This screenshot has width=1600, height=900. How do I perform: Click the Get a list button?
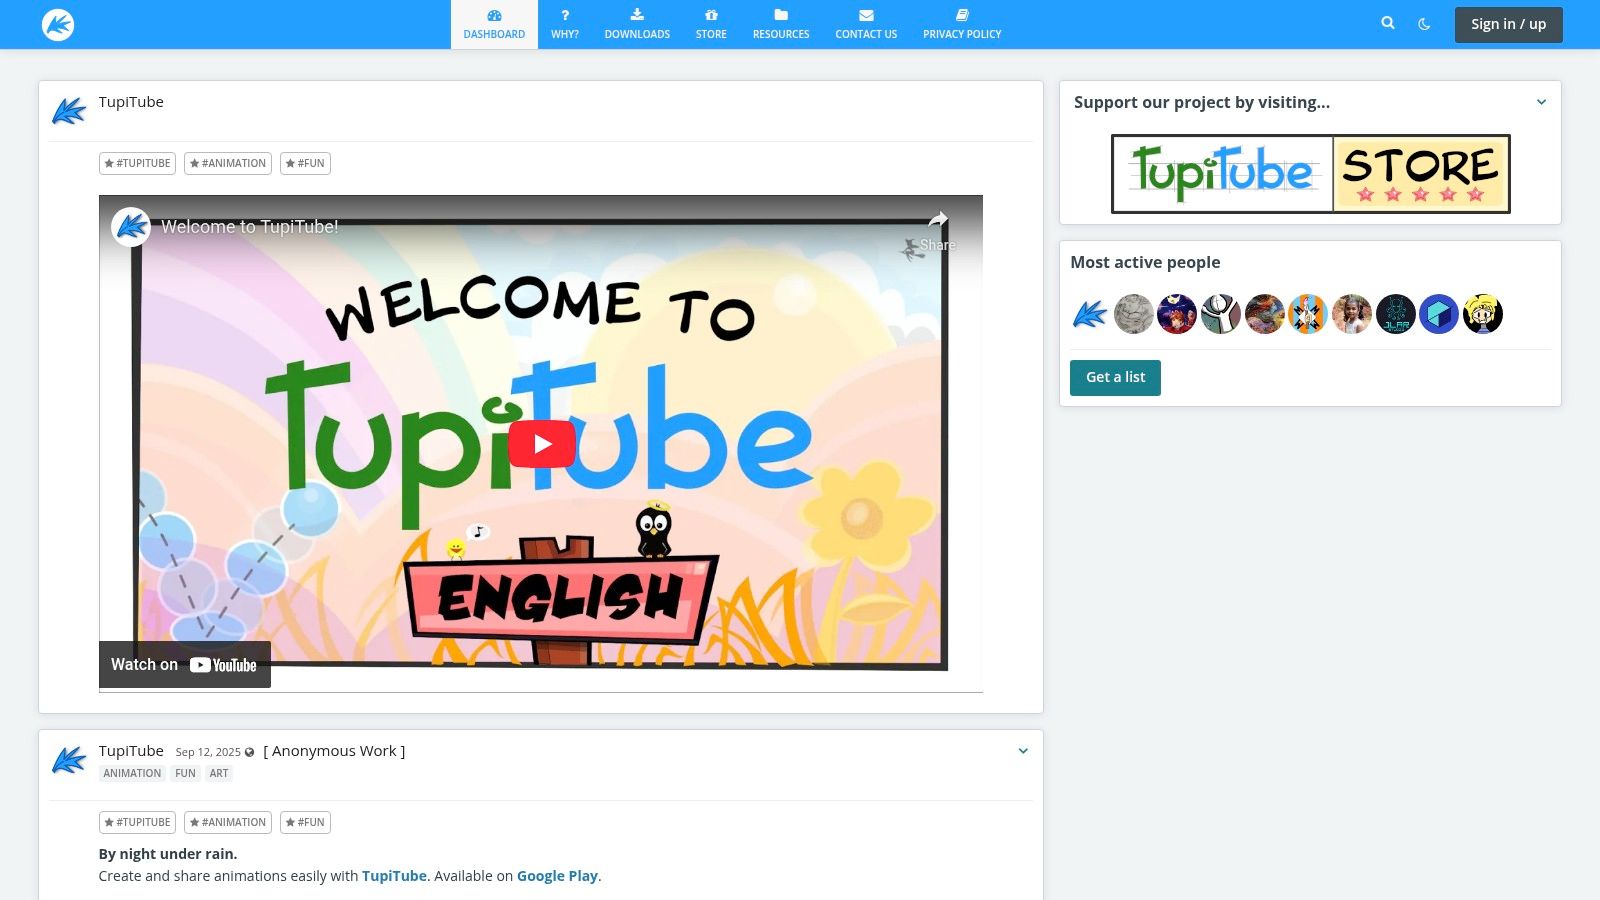click(1115, 378)
